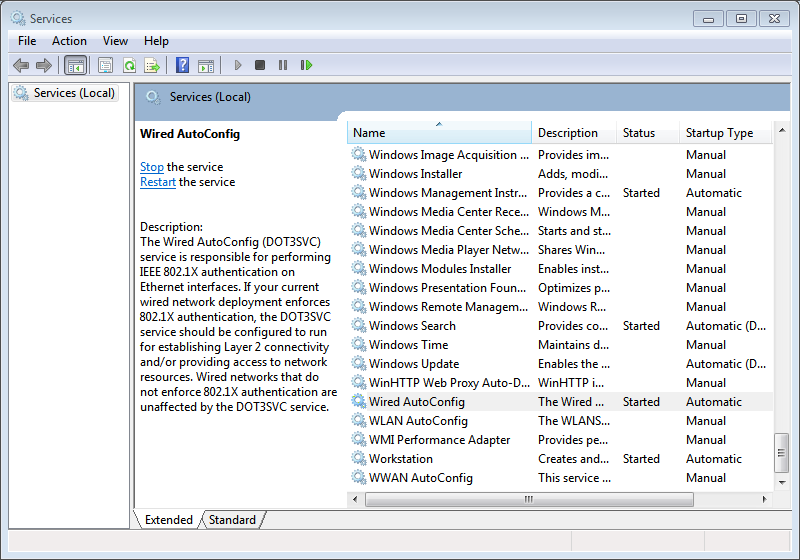Select the Windows Presentation Foun... service
800x560 pixels.
click(560, 288)
